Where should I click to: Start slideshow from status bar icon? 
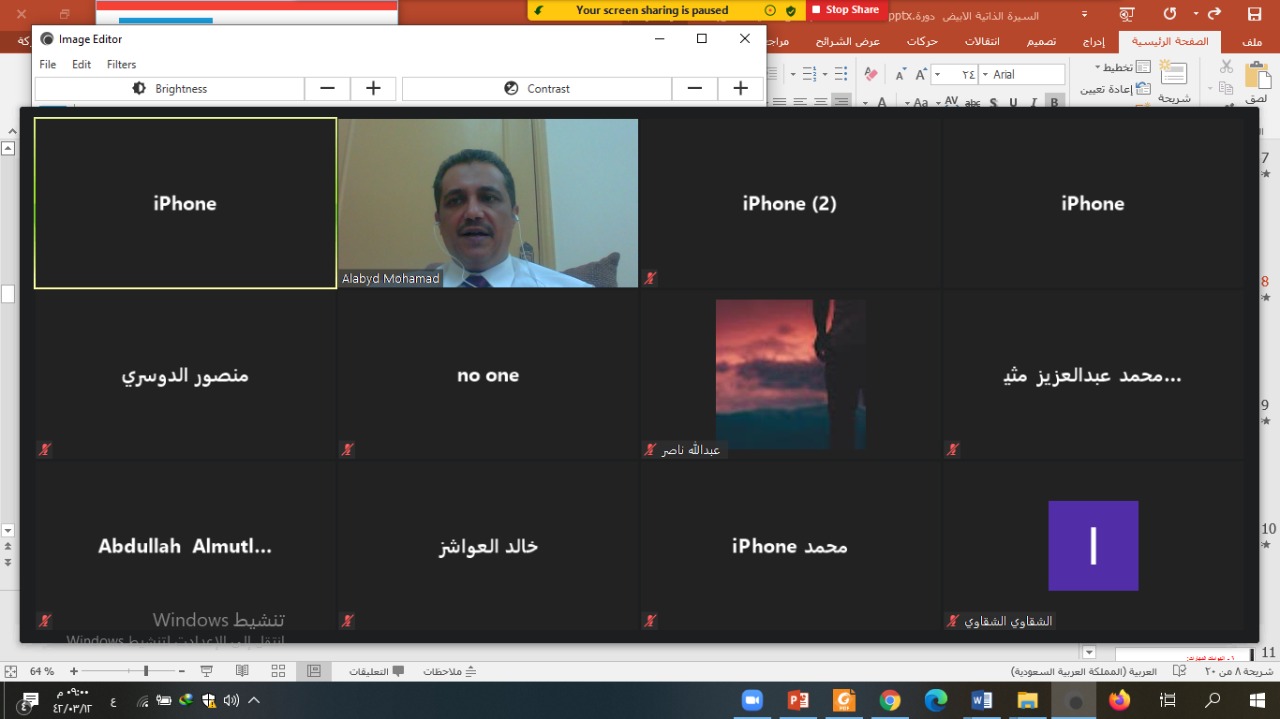coord(207,671)
